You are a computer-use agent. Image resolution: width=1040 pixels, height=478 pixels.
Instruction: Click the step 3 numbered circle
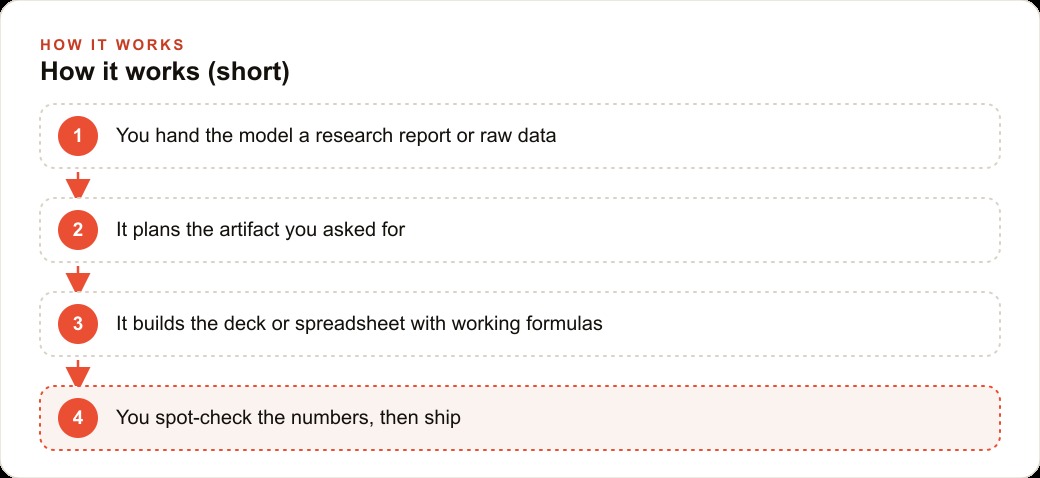[78, 324]
